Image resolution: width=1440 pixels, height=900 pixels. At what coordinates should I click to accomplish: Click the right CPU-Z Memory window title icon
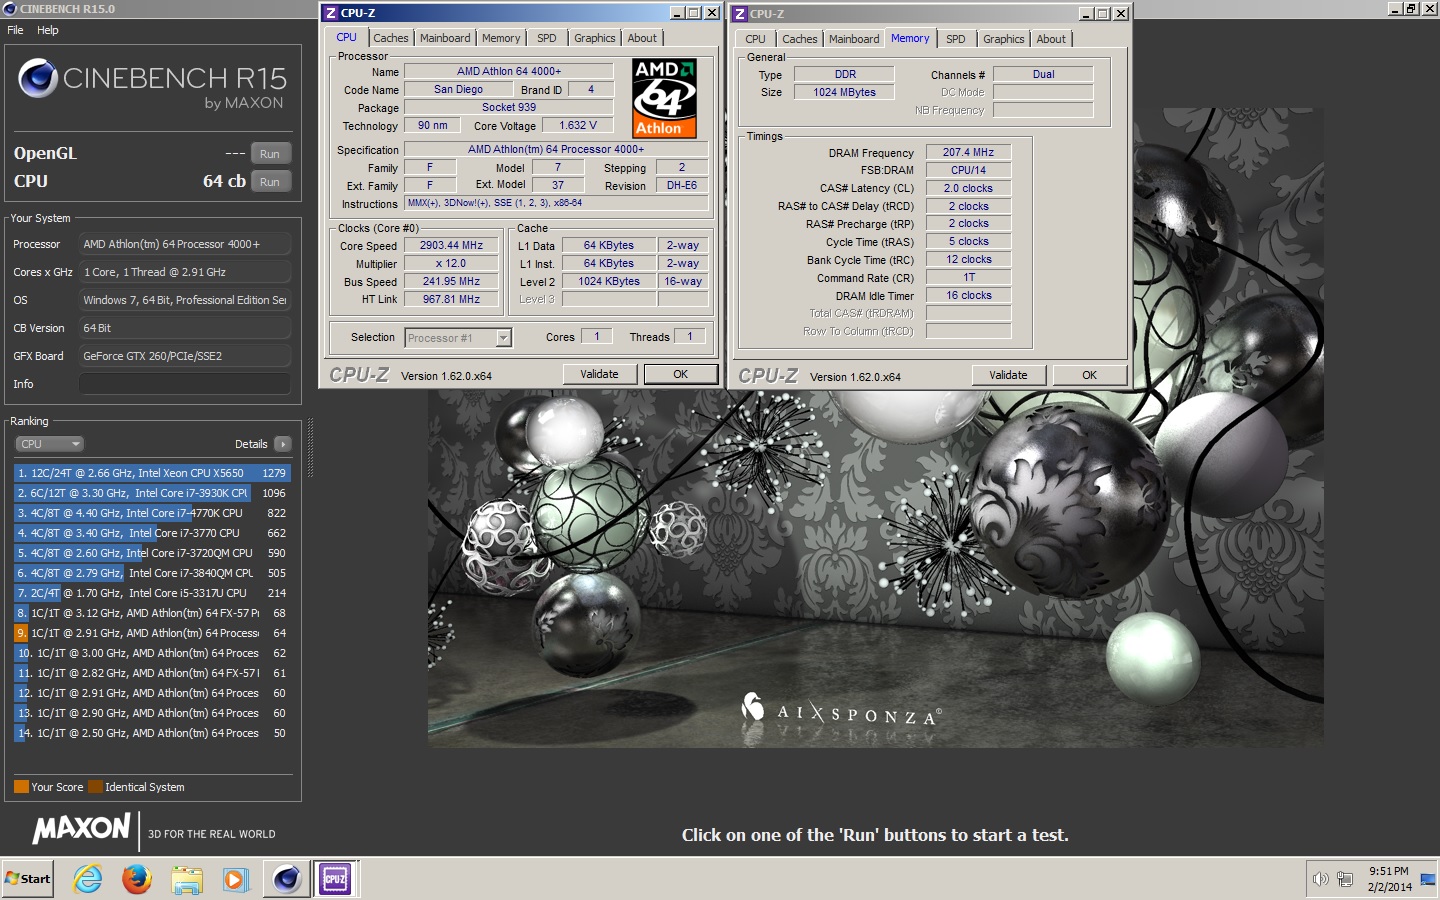tap(740, 14)
